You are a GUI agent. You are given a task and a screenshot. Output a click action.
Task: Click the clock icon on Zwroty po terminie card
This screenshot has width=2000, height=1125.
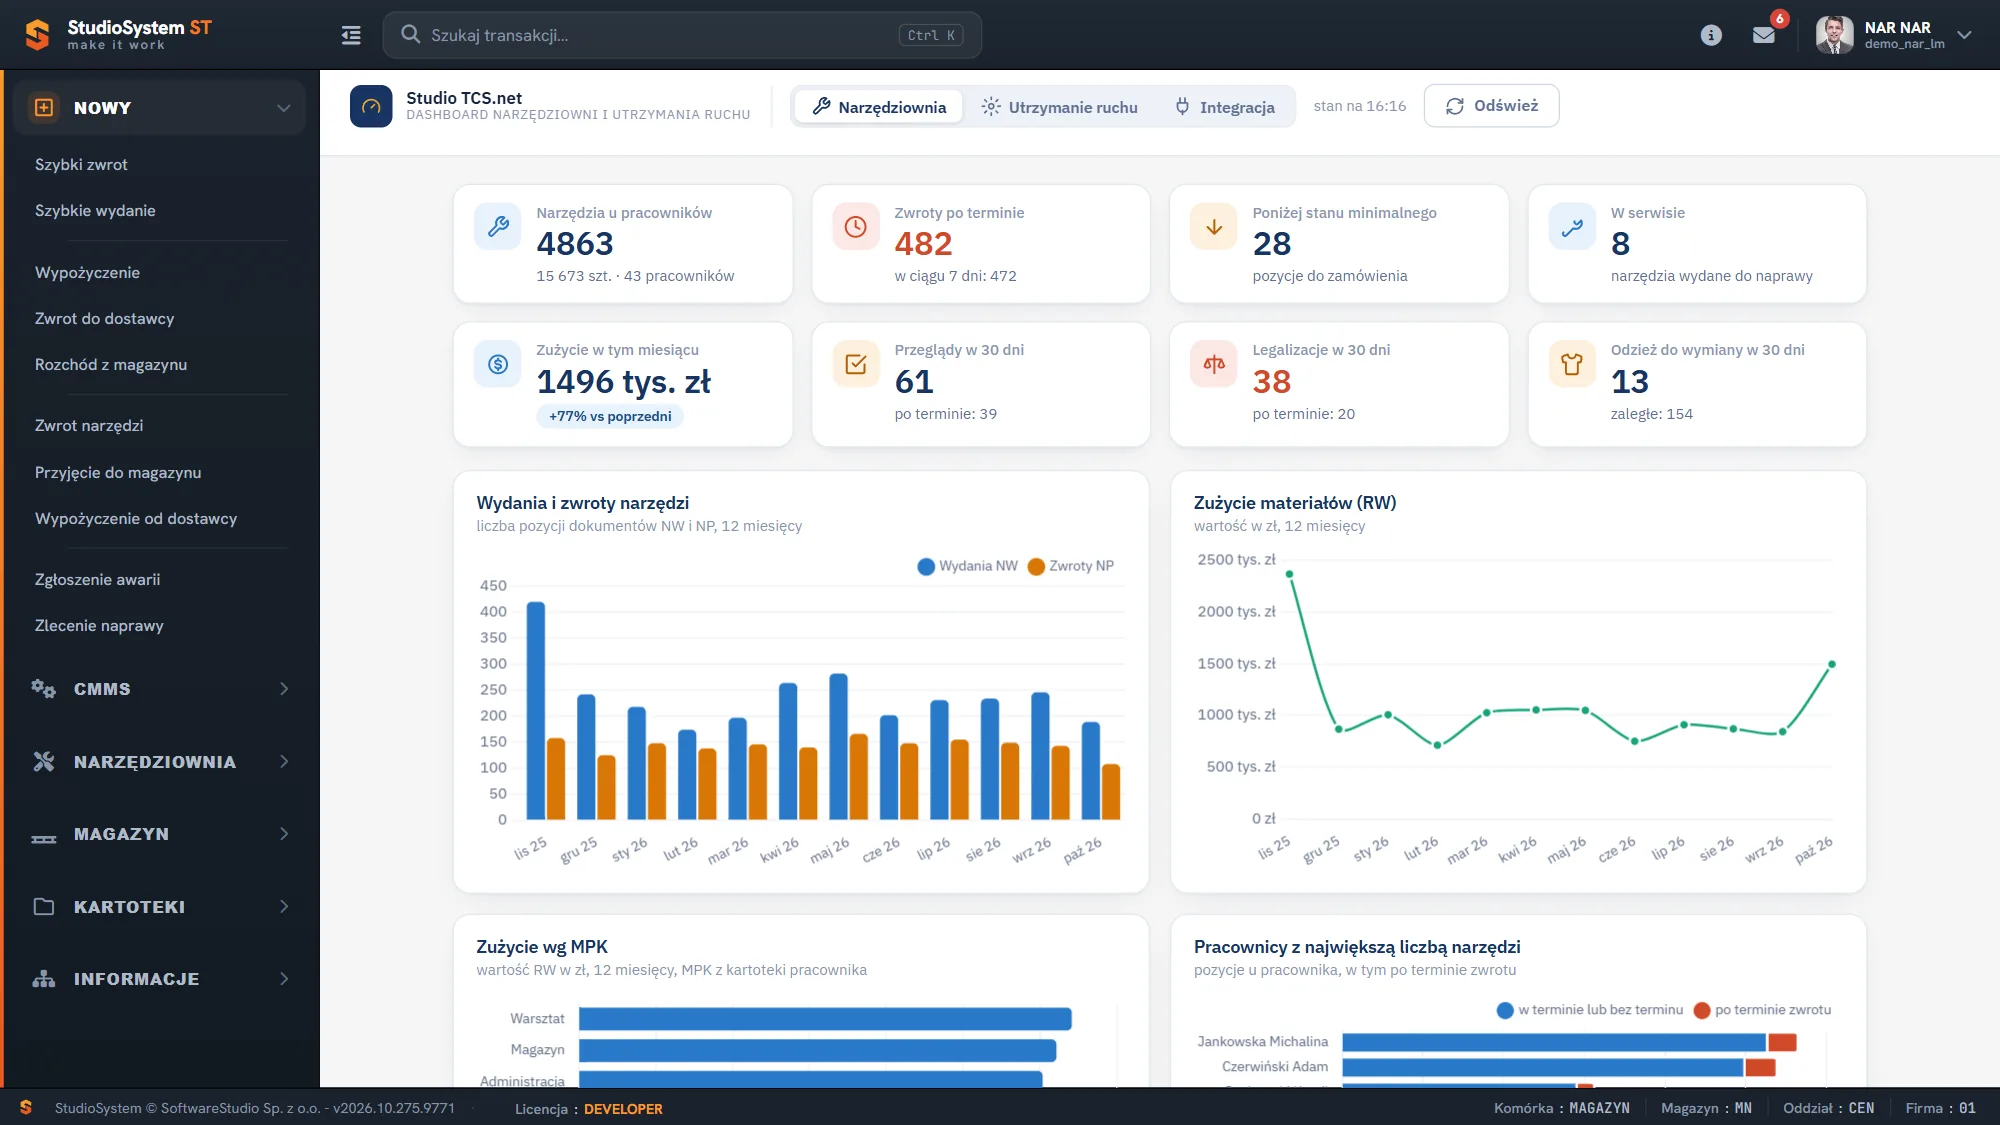(x=856, y=227)
